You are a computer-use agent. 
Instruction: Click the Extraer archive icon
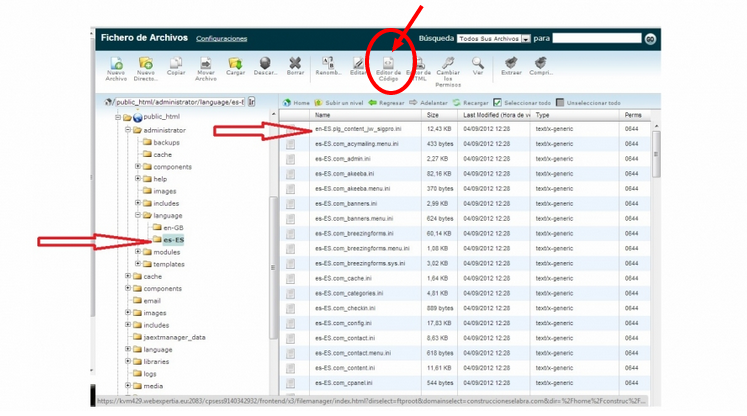[x=511, y=63]
